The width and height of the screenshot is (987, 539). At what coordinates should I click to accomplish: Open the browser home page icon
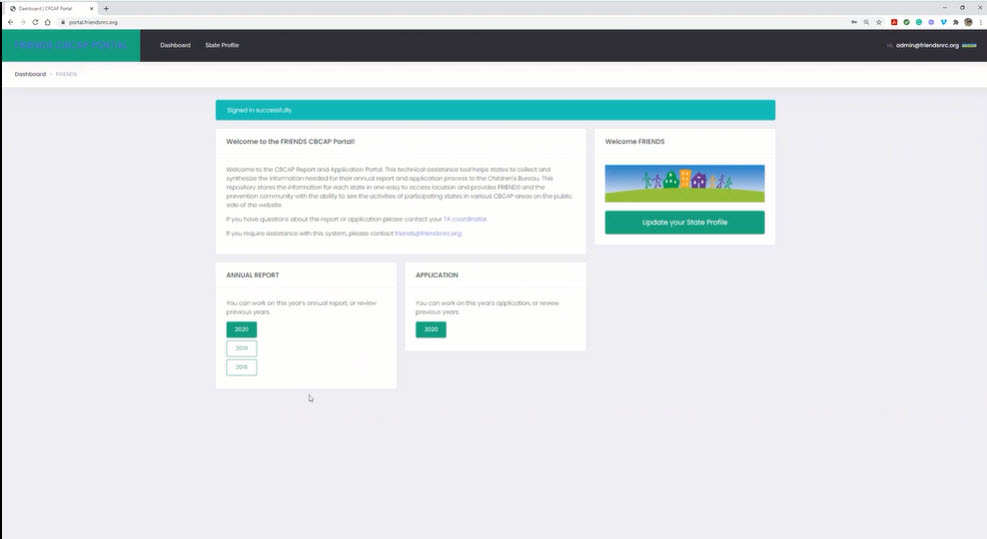(47, 22)
